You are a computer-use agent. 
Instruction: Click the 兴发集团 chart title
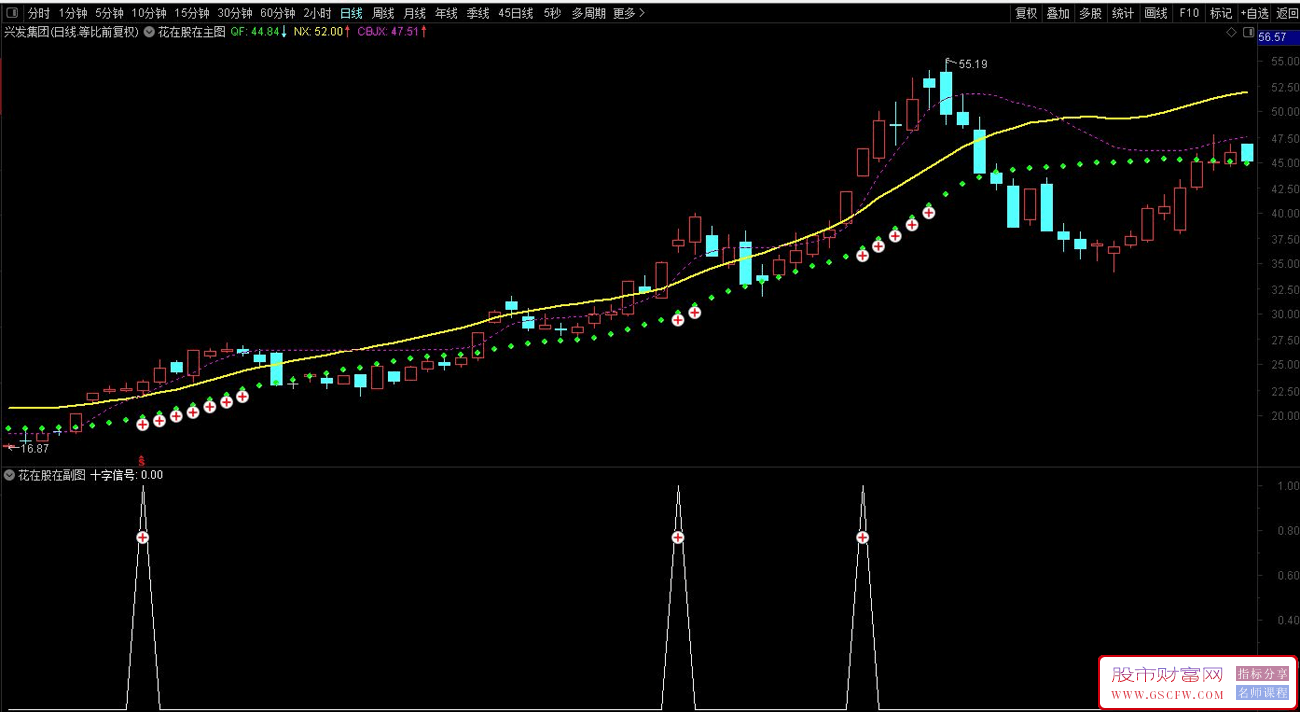click(71, 32)
